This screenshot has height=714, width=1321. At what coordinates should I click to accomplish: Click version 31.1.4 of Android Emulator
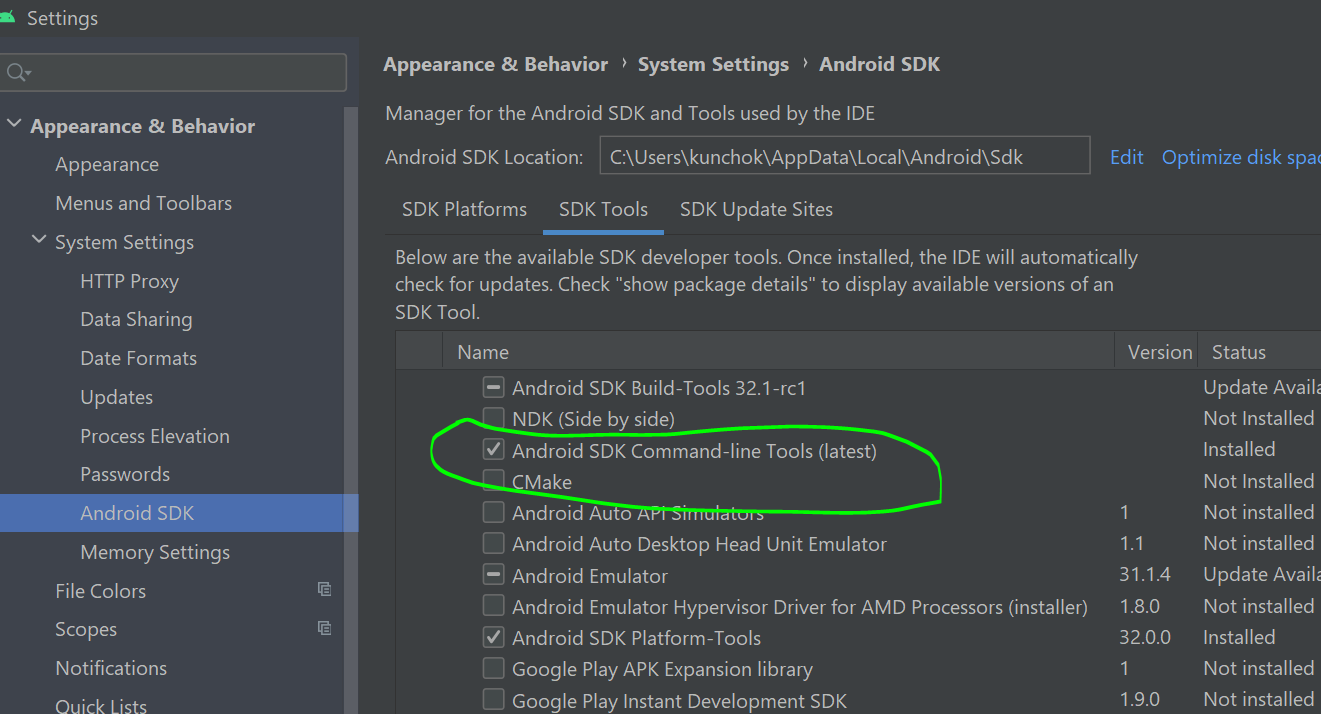coord(1145,574)
